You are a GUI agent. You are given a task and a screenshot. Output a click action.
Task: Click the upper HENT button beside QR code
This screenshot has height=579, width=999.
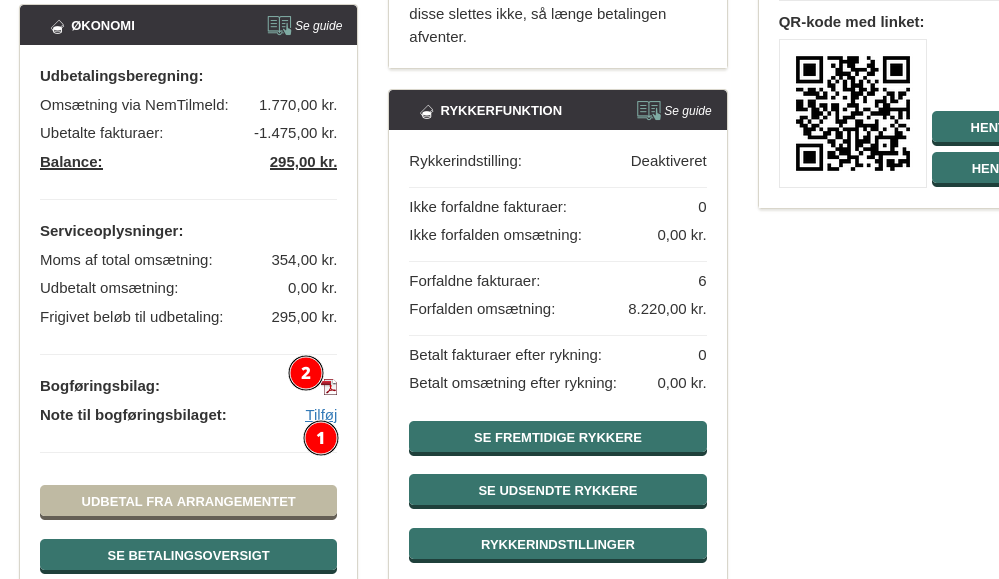(966, 127)
